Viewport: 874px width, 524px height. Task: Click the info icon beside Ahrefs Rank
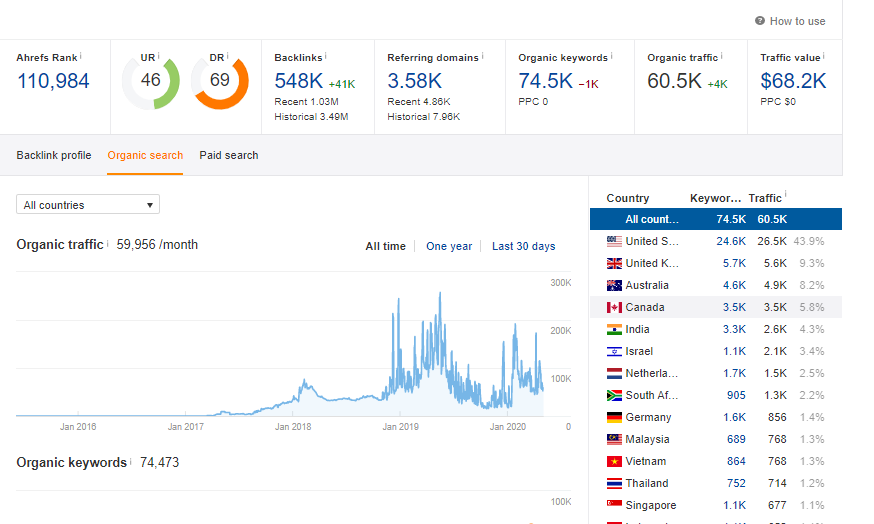click(80, 56)
